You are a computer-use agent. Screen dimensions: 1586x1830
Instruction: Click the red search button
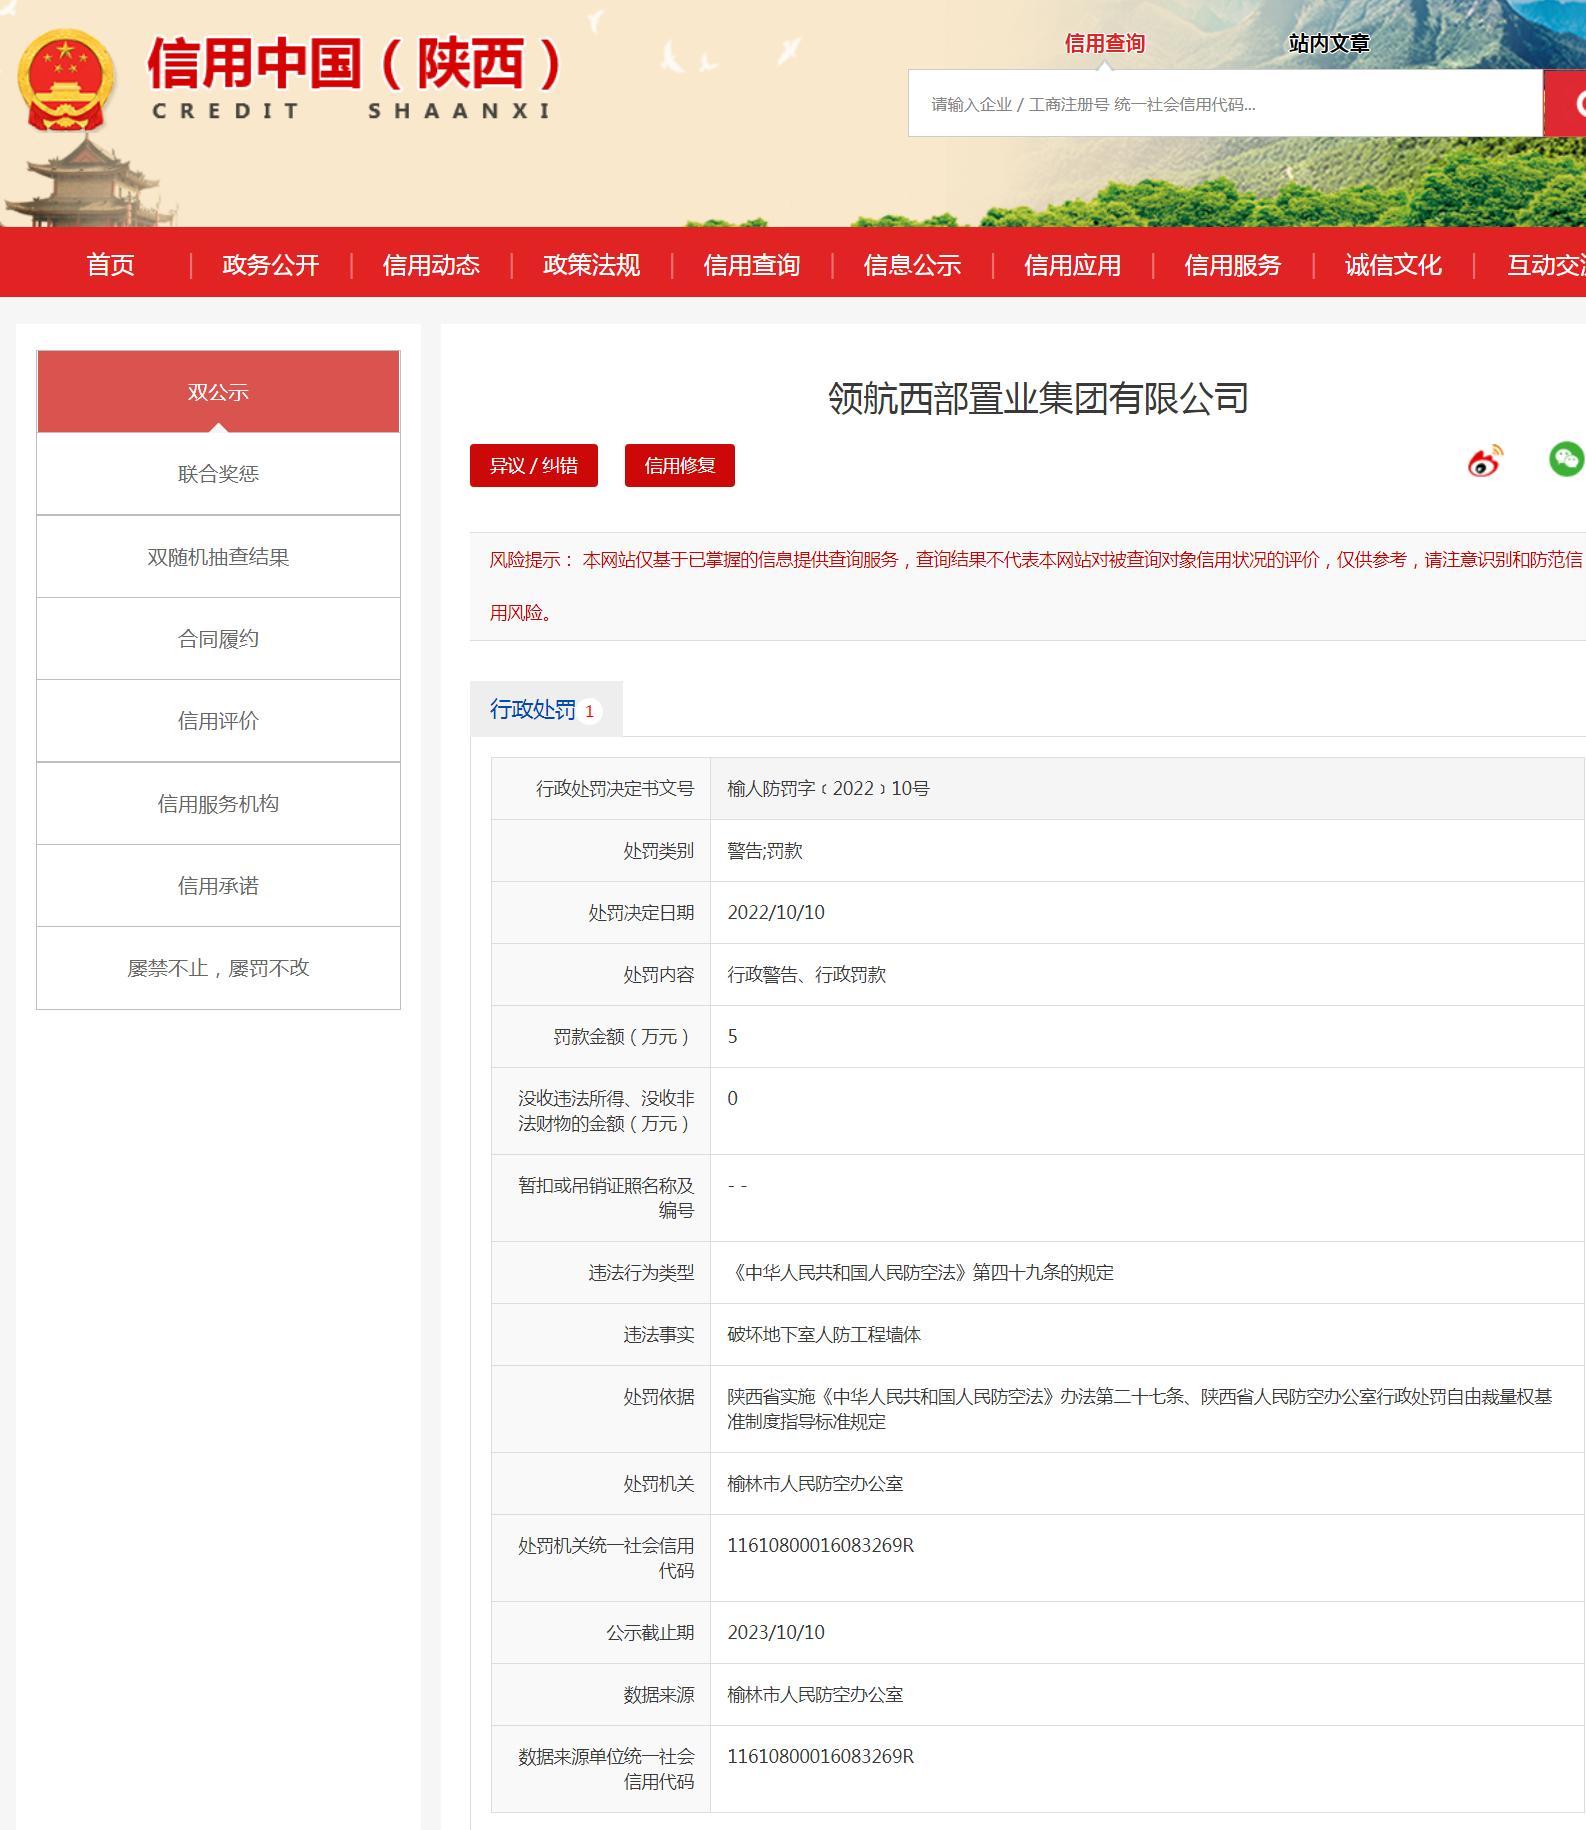1565,103
